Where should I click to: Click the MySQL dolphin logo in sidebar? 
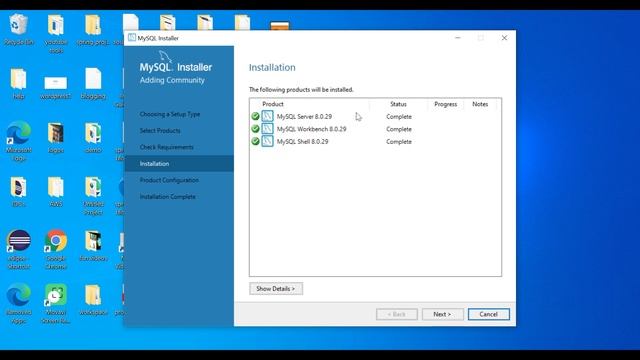click(x=165, y=56)
